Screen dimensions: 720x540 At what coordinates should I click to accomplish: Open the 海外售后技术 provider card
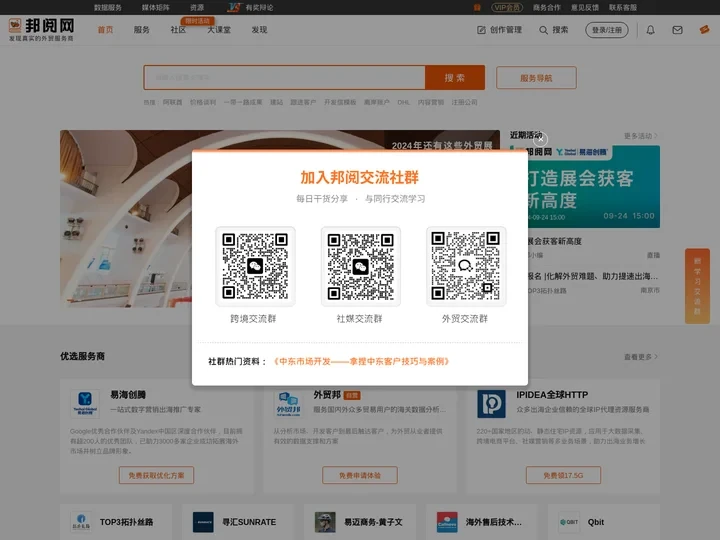click(x=482, y=522)
